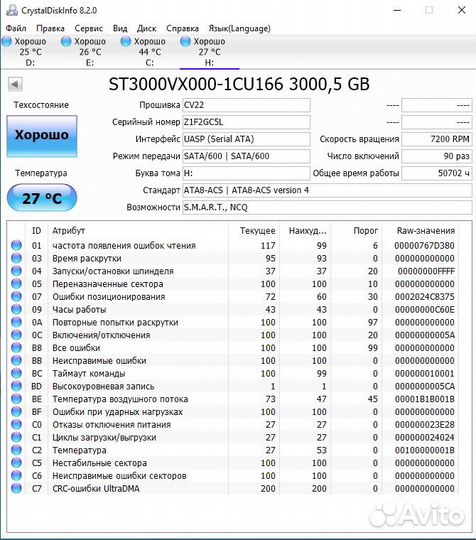
Task: Click status icon for Ошибки позиционирования
Action: tap(16, 296)
